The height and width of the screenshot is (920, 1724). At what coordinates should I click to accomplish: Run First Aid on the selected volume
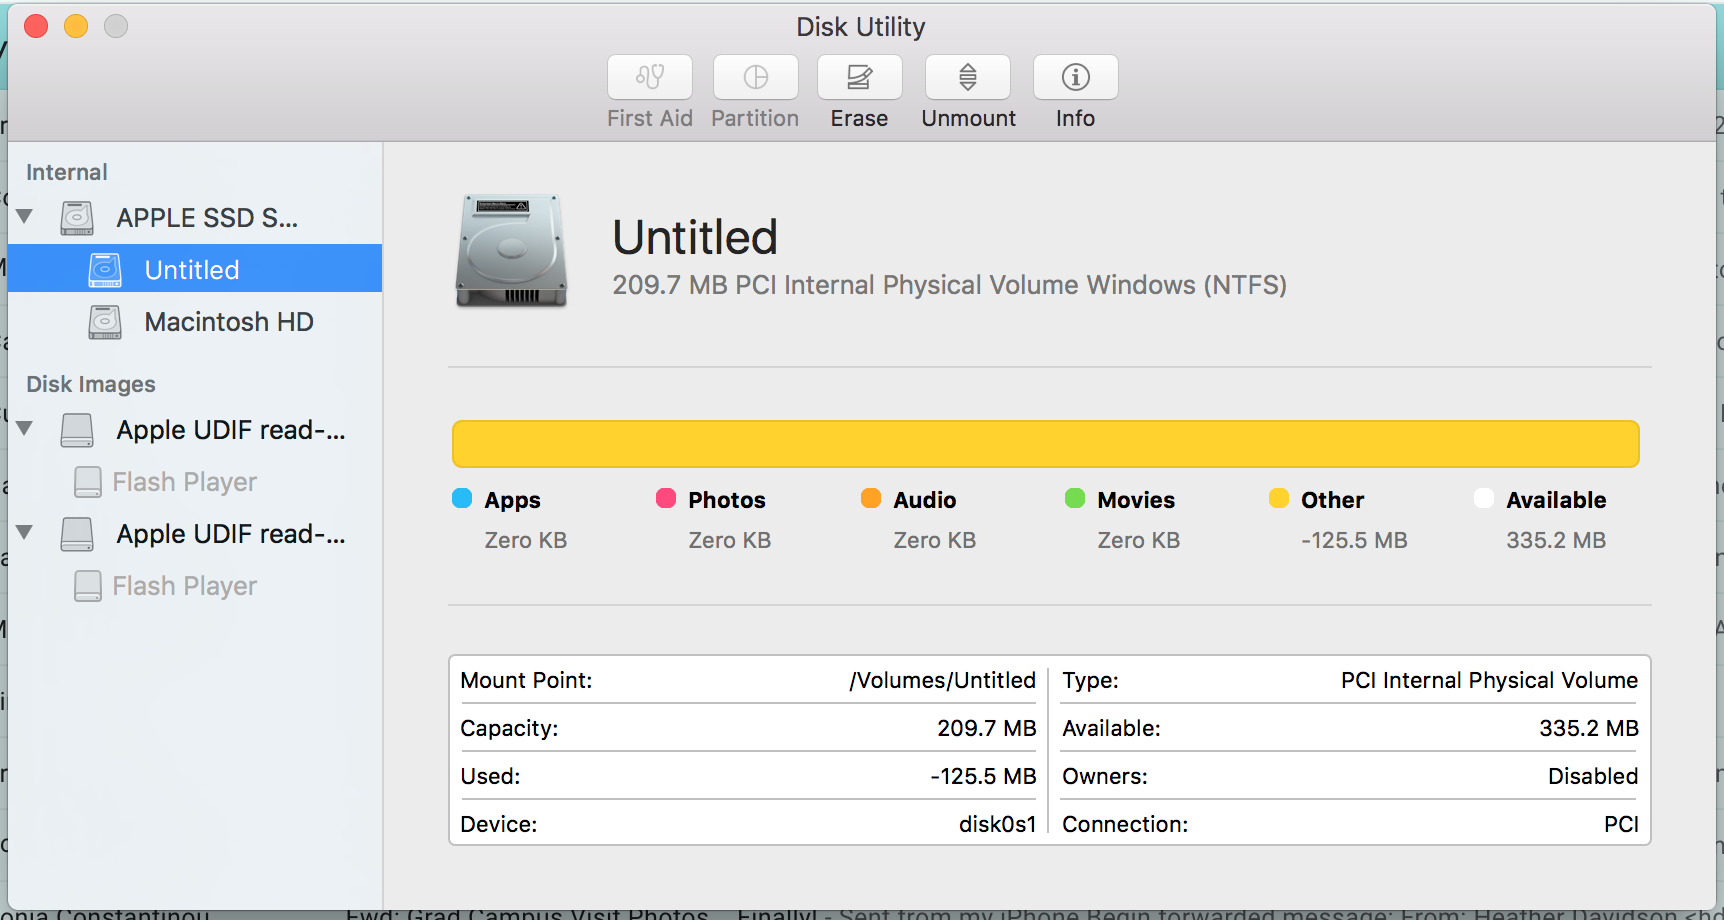[649, 90]
